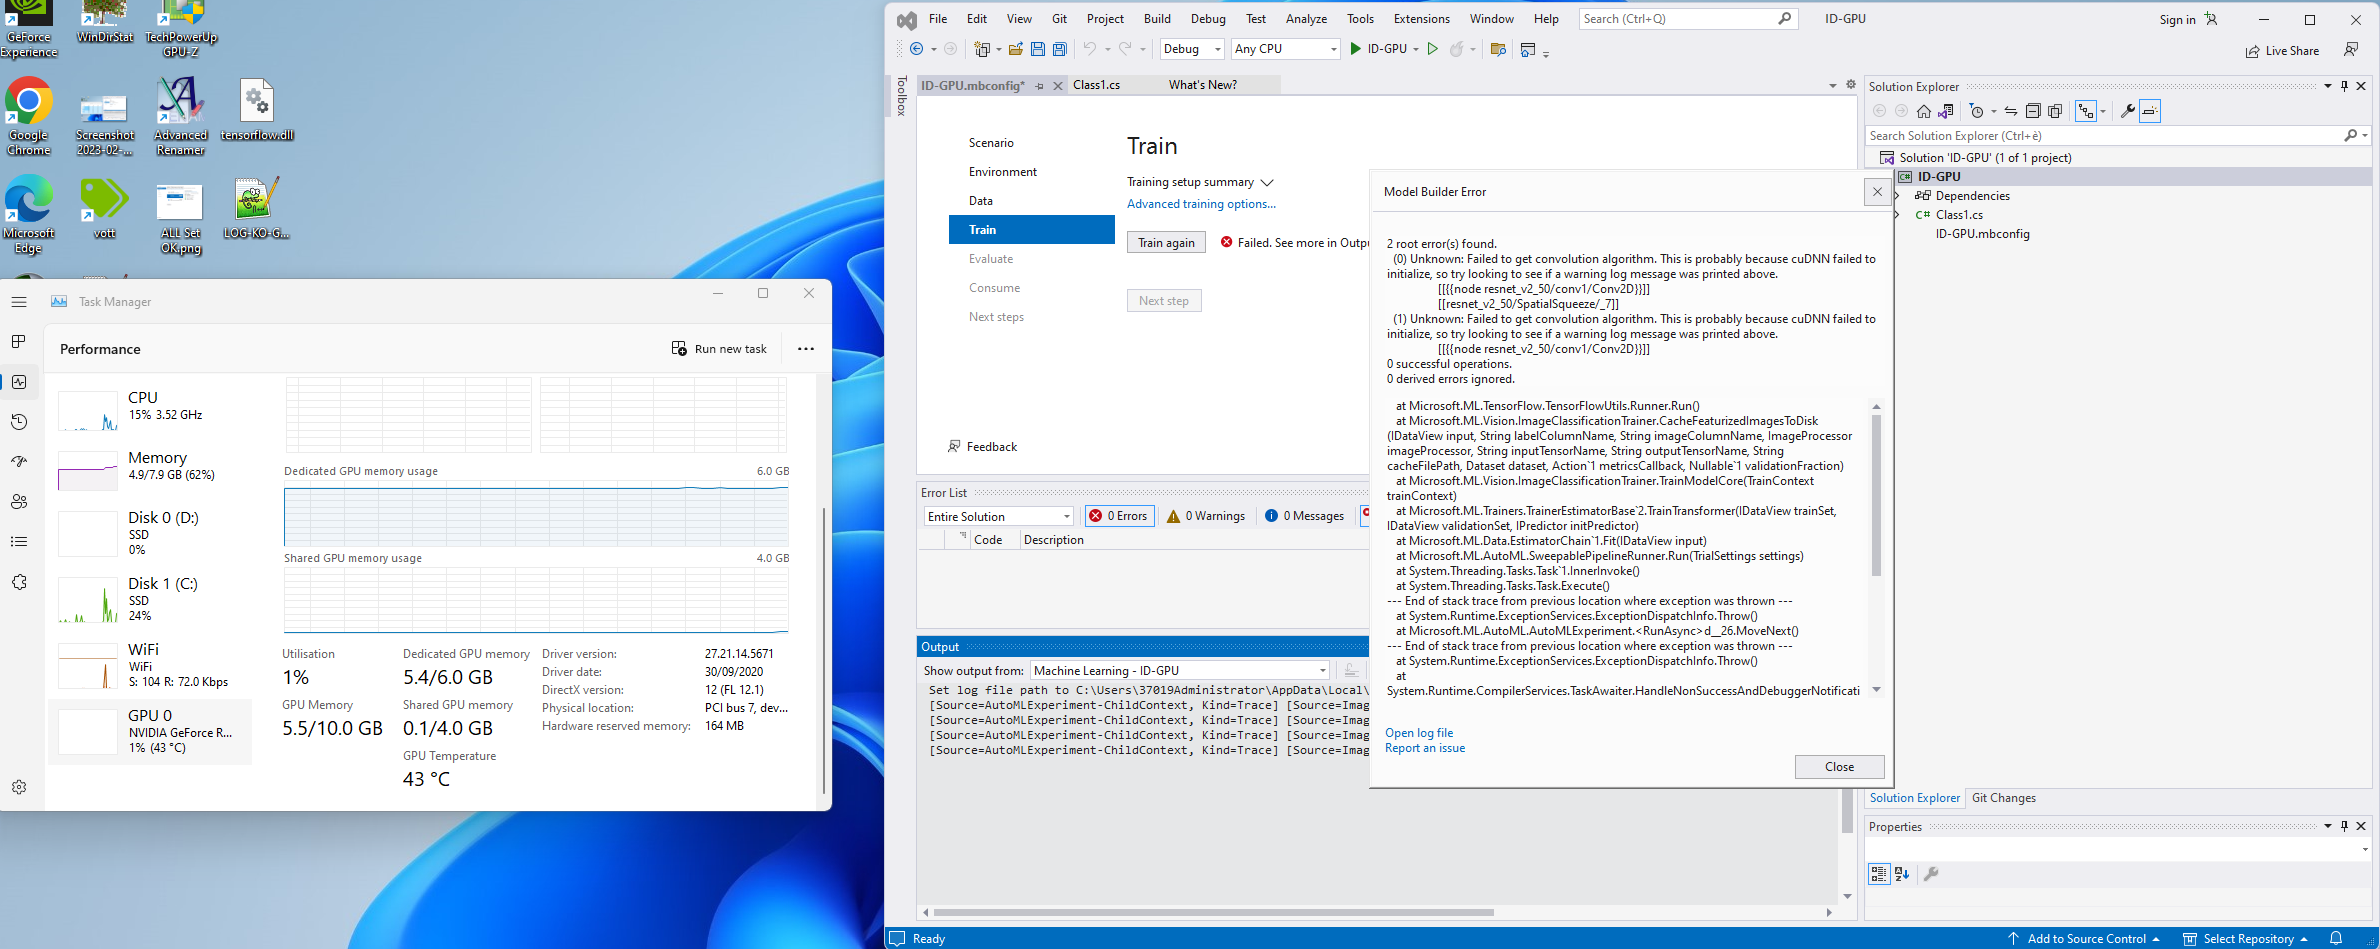The image size is (2380, 949).
Task: Toggle the 0 Warnings filter
Action: 1206,515
